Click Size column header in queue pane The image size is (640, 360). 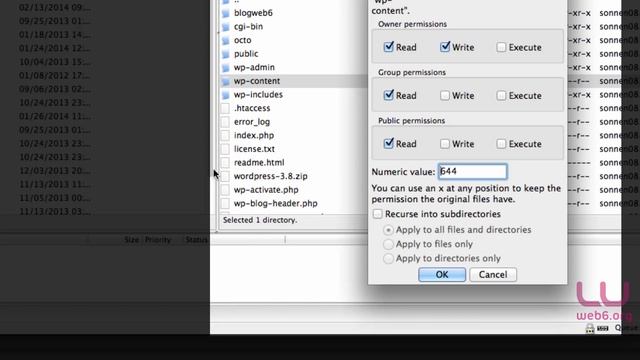(x=131, y=240)
